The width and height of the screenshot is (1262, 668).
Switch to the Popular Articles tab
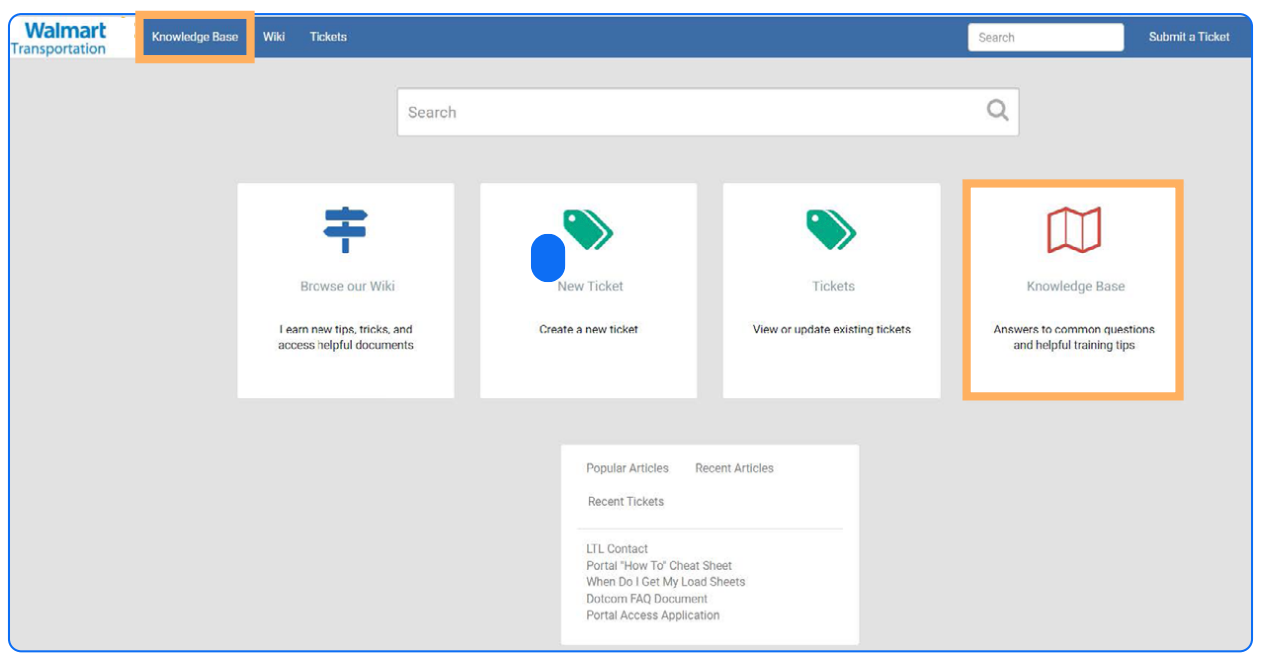click(x=627, y=468)
